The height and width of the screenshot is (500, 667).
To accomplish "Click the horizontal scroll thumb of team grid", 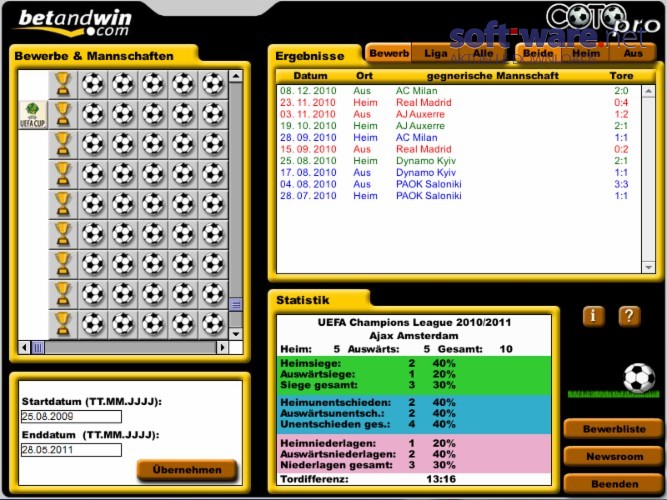I will pyautogui.click(x=38, y=348).
